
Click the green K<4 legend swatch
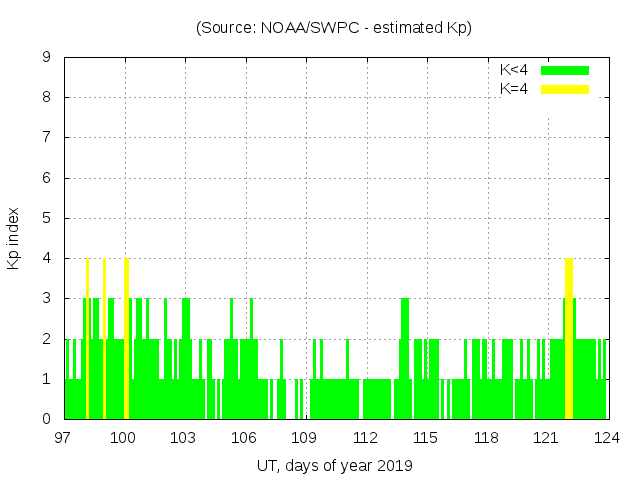(x=565, y=70)
